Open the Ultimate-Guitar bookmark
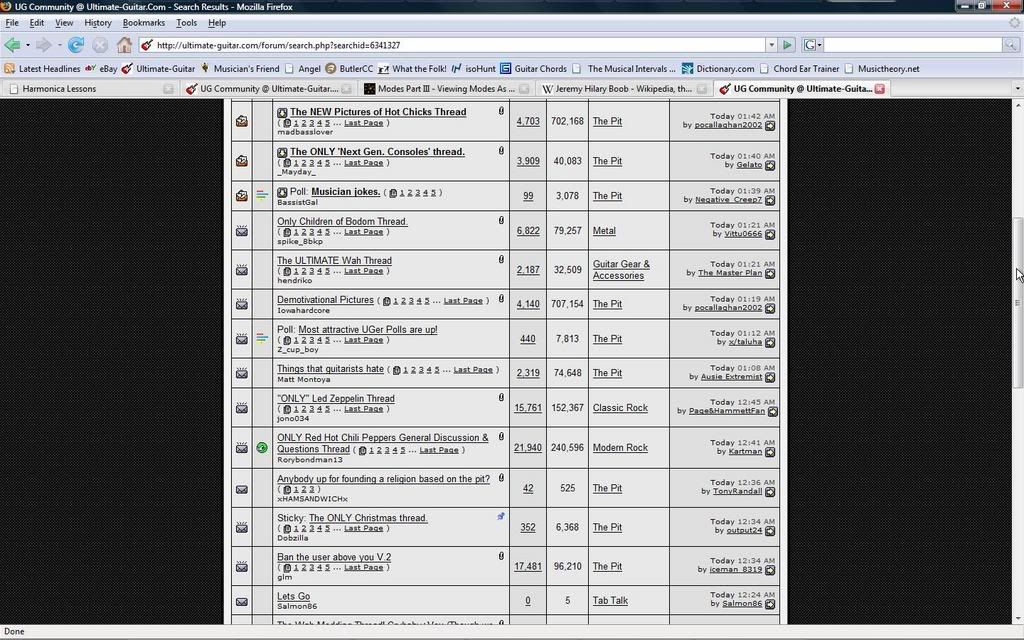The image size is (1024, 640). [x=159, y=69]
